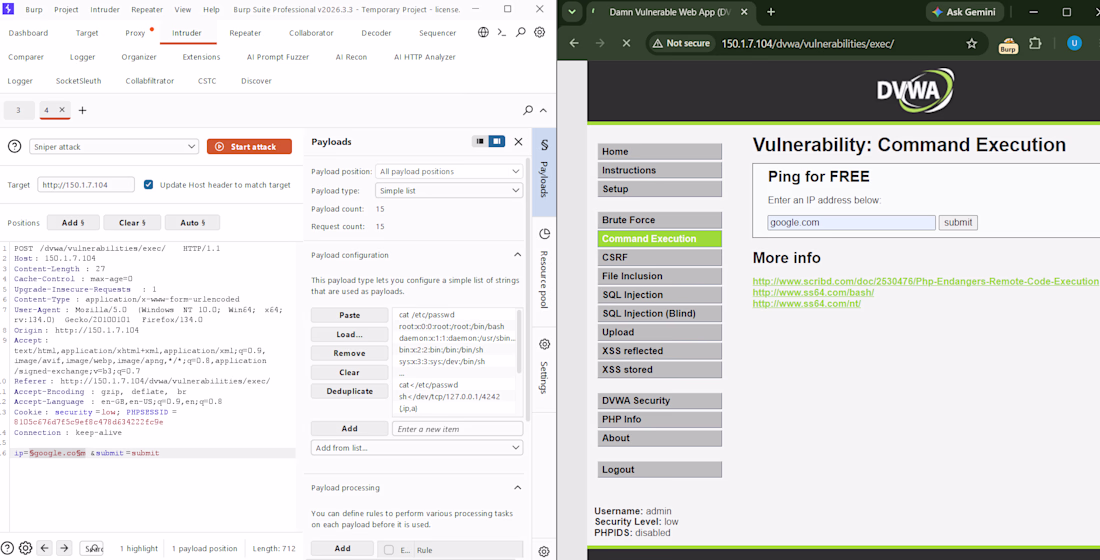Open DVWA Security in sidebar menu
The width and height of the screenshot is (1100, 560).
[x=659, y=401]
